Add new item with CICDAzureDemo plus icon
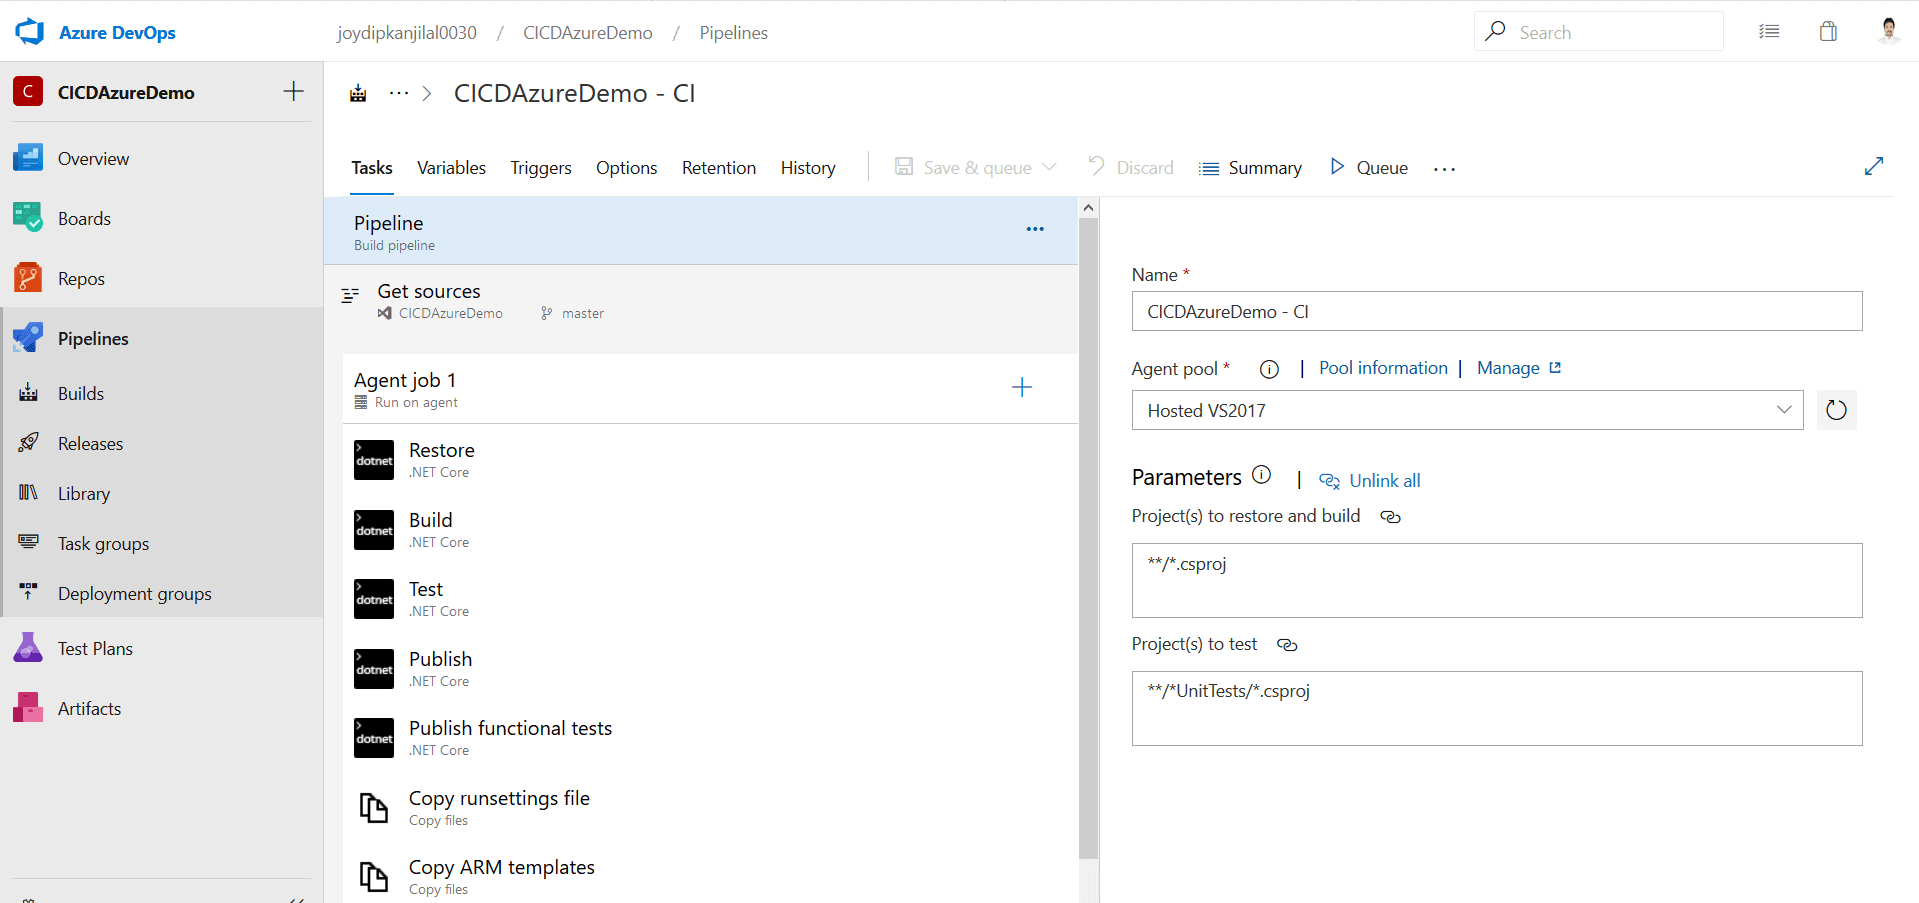 (x=293, y=92)
